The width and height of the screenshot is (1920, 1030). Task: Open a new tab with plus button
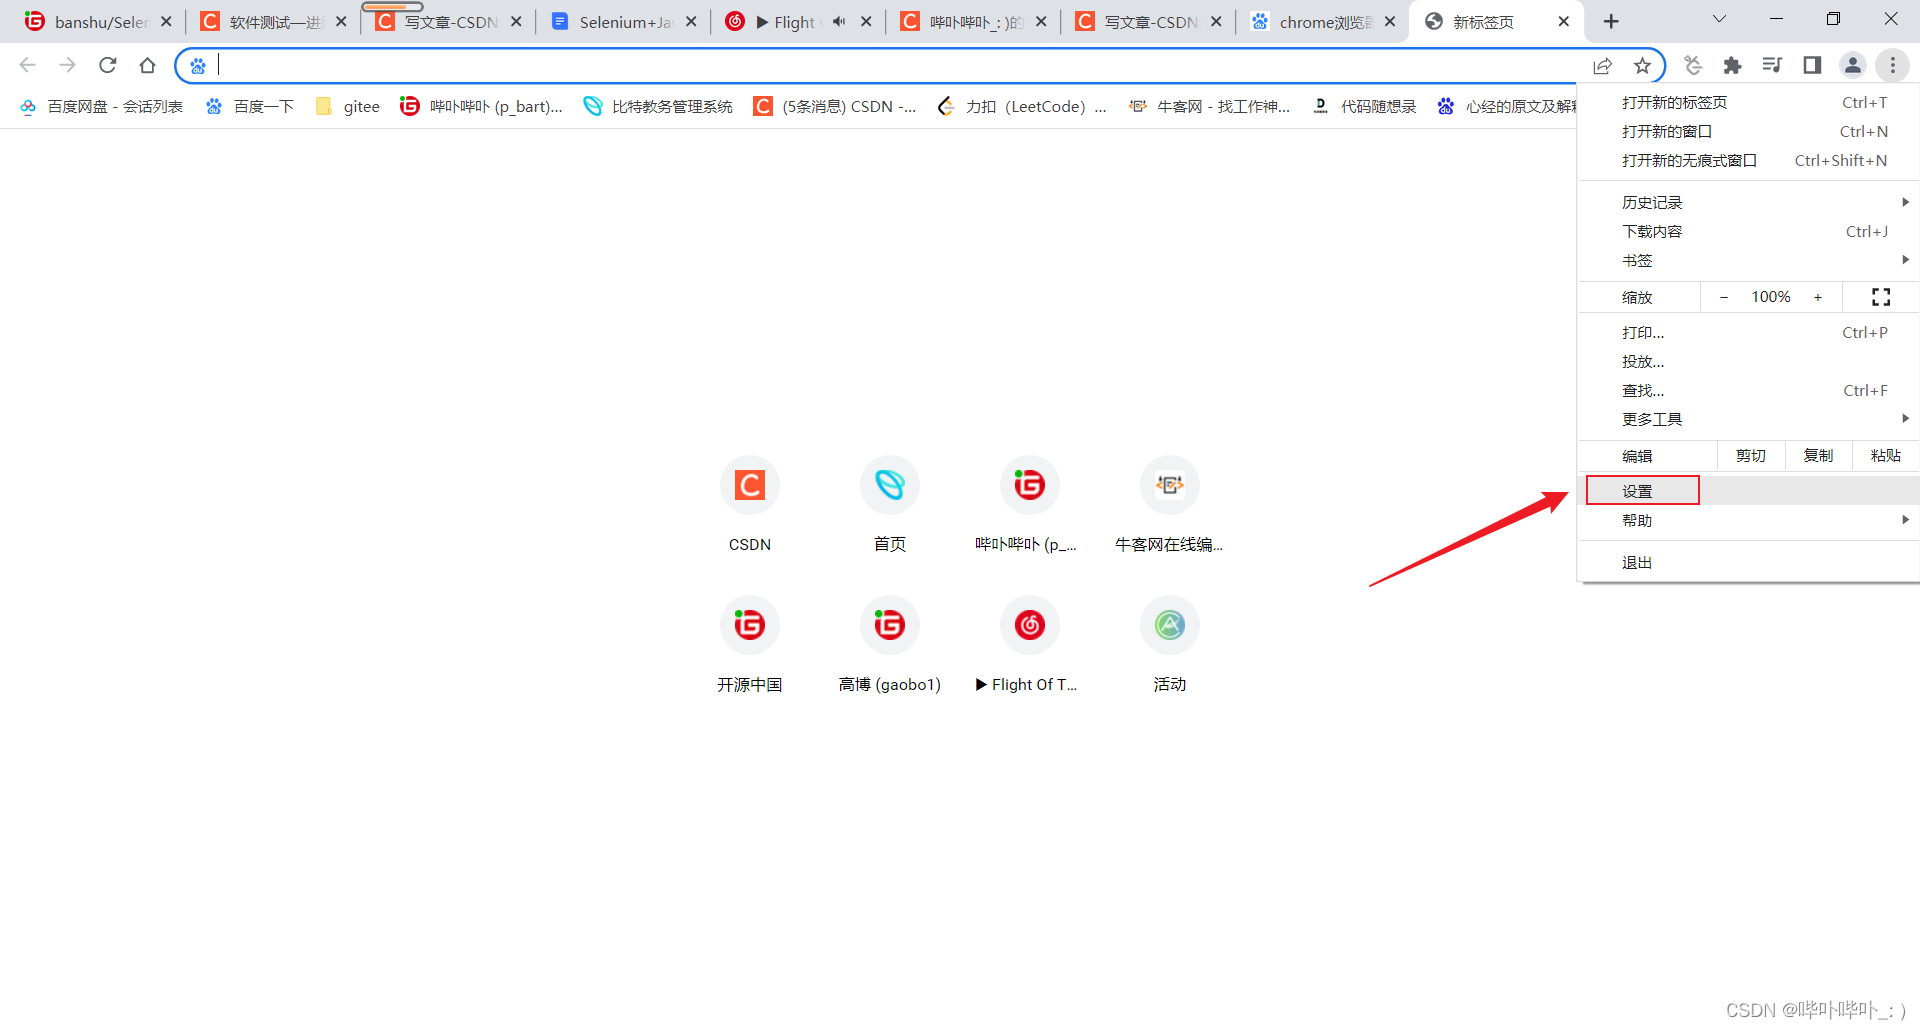coord(1611,21)
